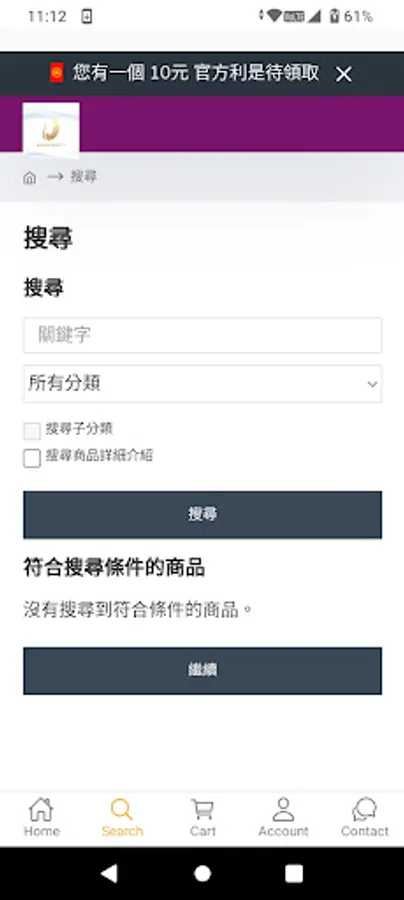
Task: Tap the Android back navigation button
Action: tap(109, 873)
